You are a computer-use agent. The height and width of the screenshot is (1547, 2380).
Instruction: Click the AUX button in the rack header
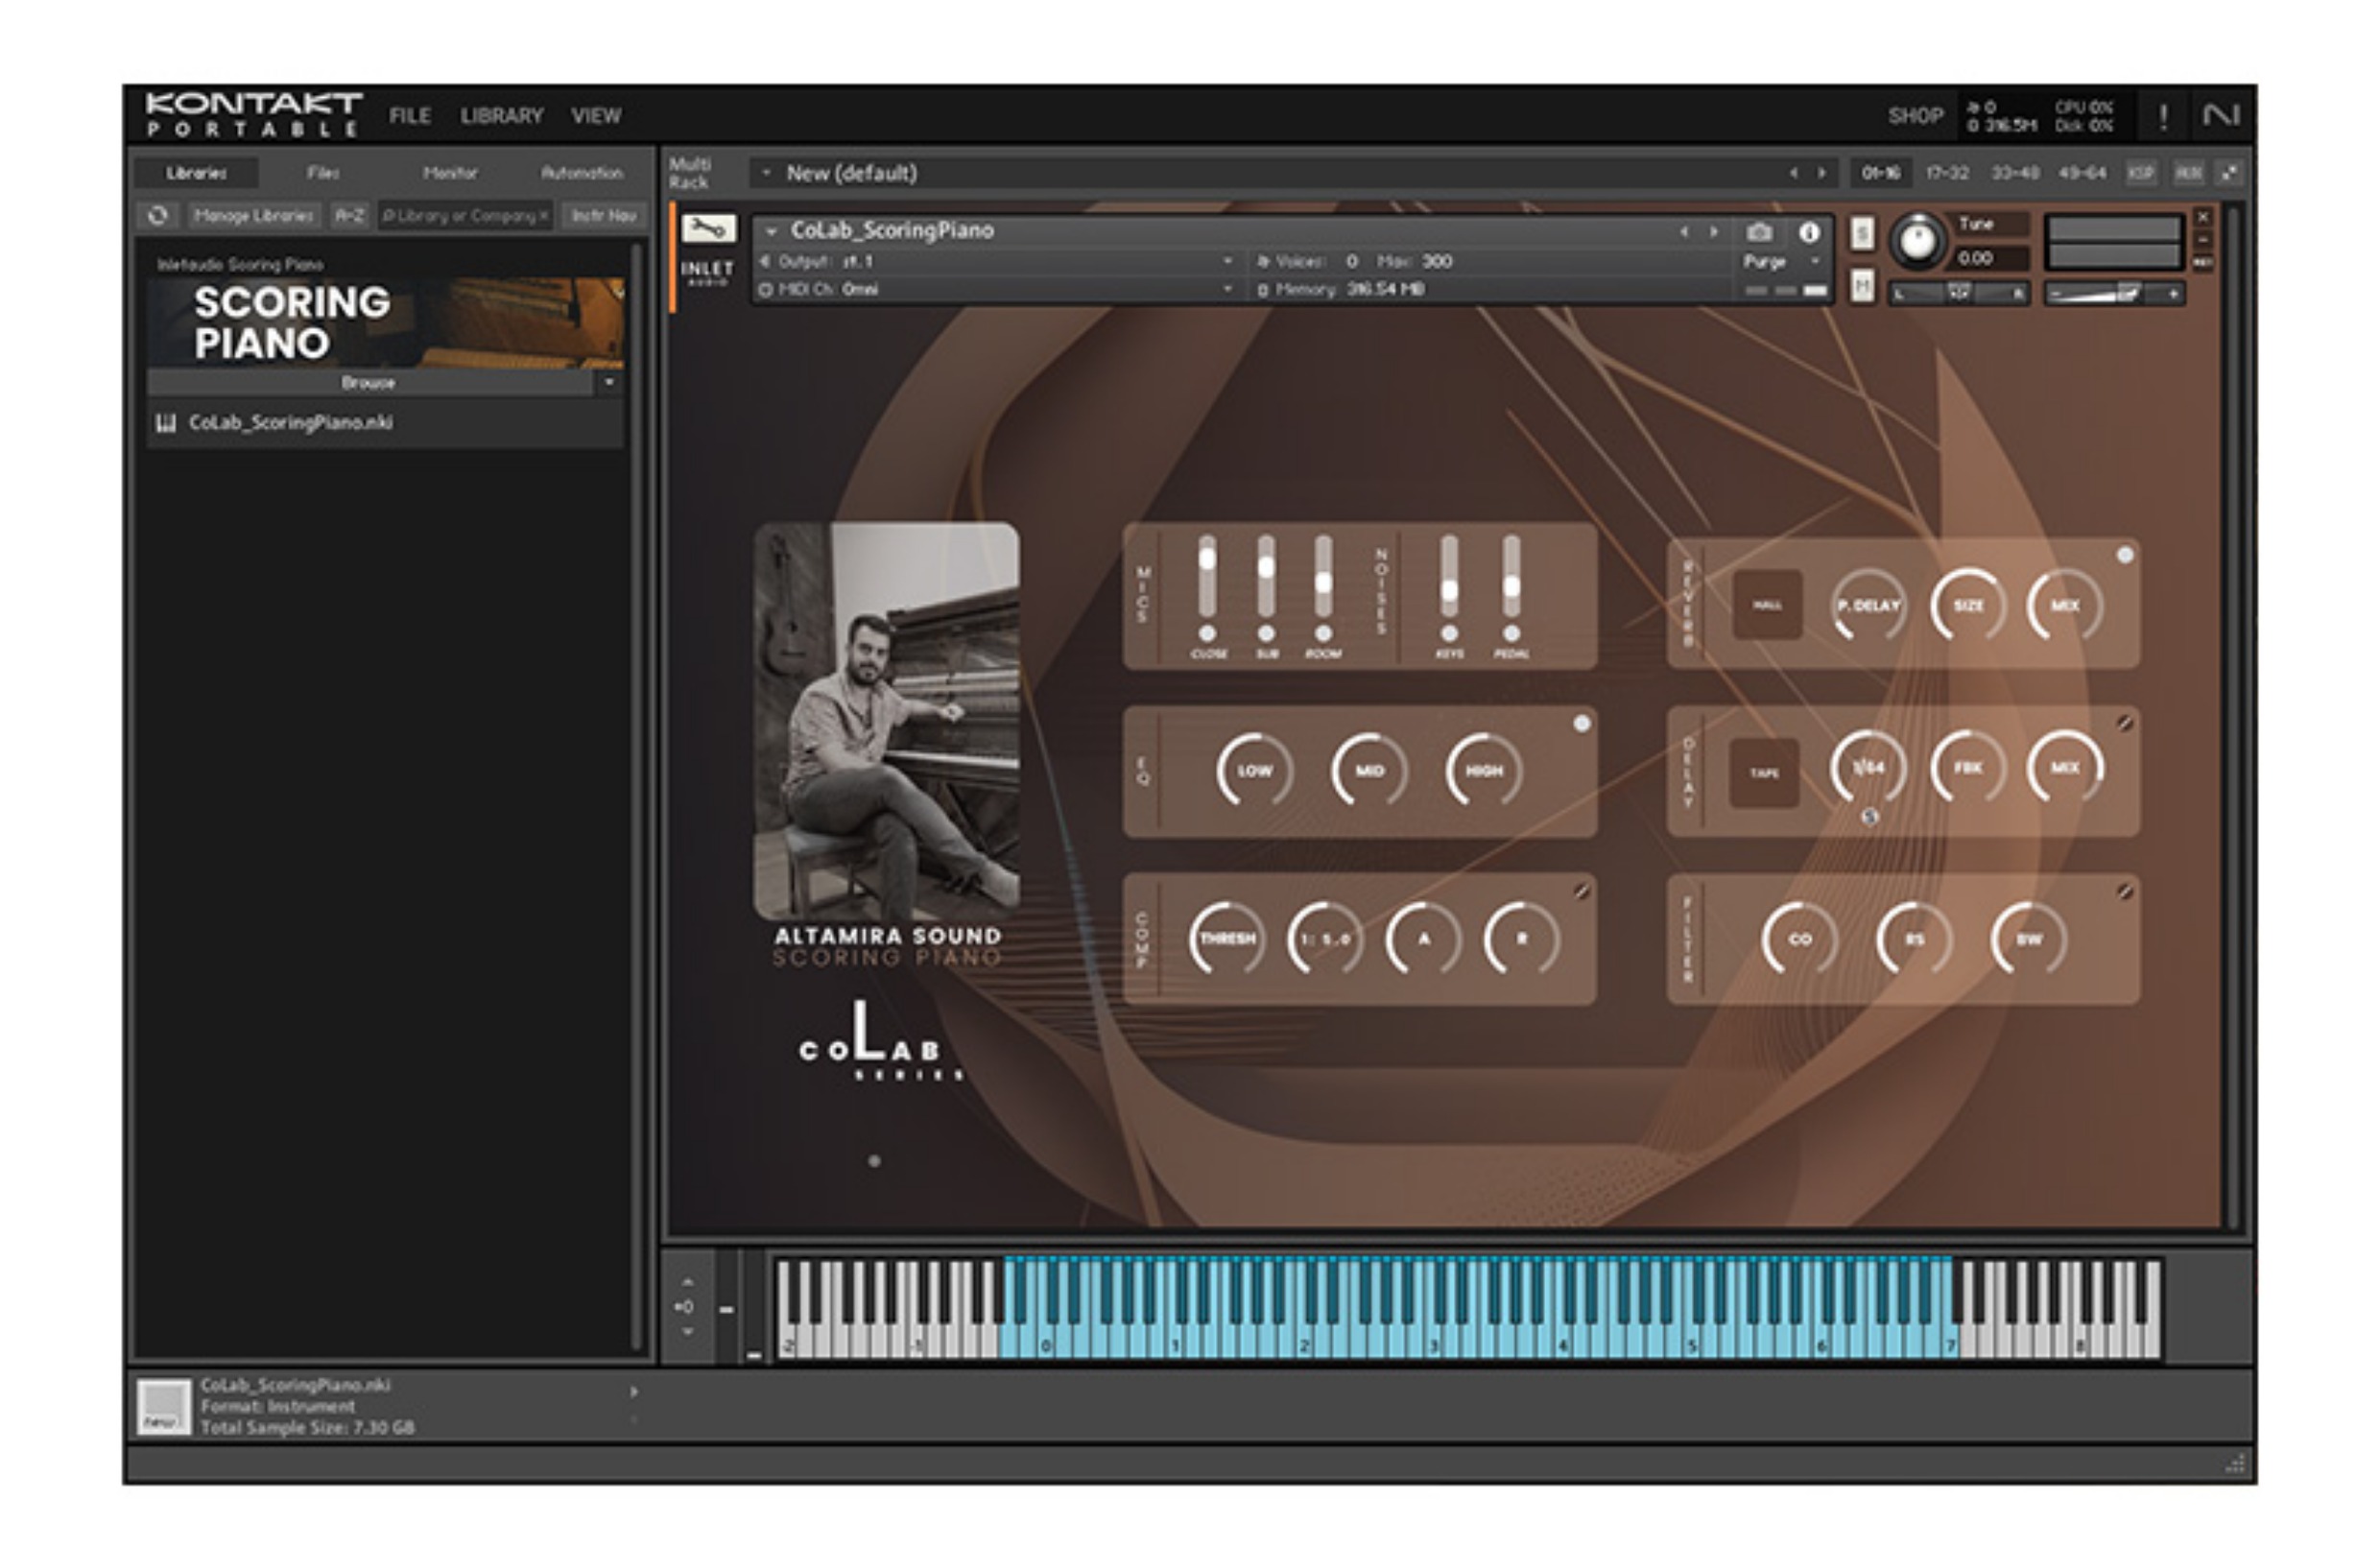coord(2188,172)
